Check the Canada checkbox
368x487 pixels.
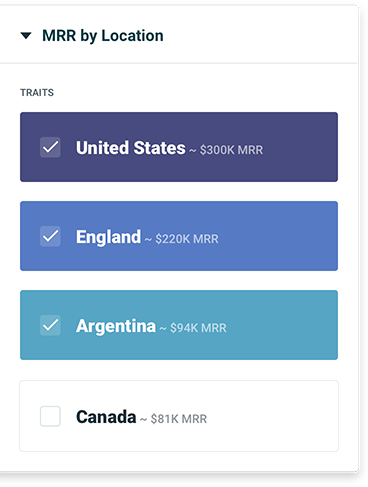[50, 416]
